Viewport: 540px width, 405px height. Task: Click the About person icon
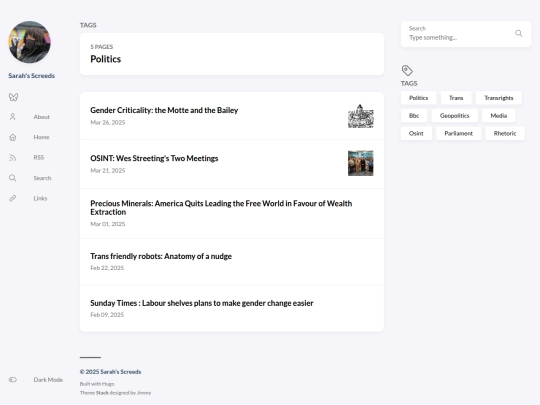coord(13,117)
